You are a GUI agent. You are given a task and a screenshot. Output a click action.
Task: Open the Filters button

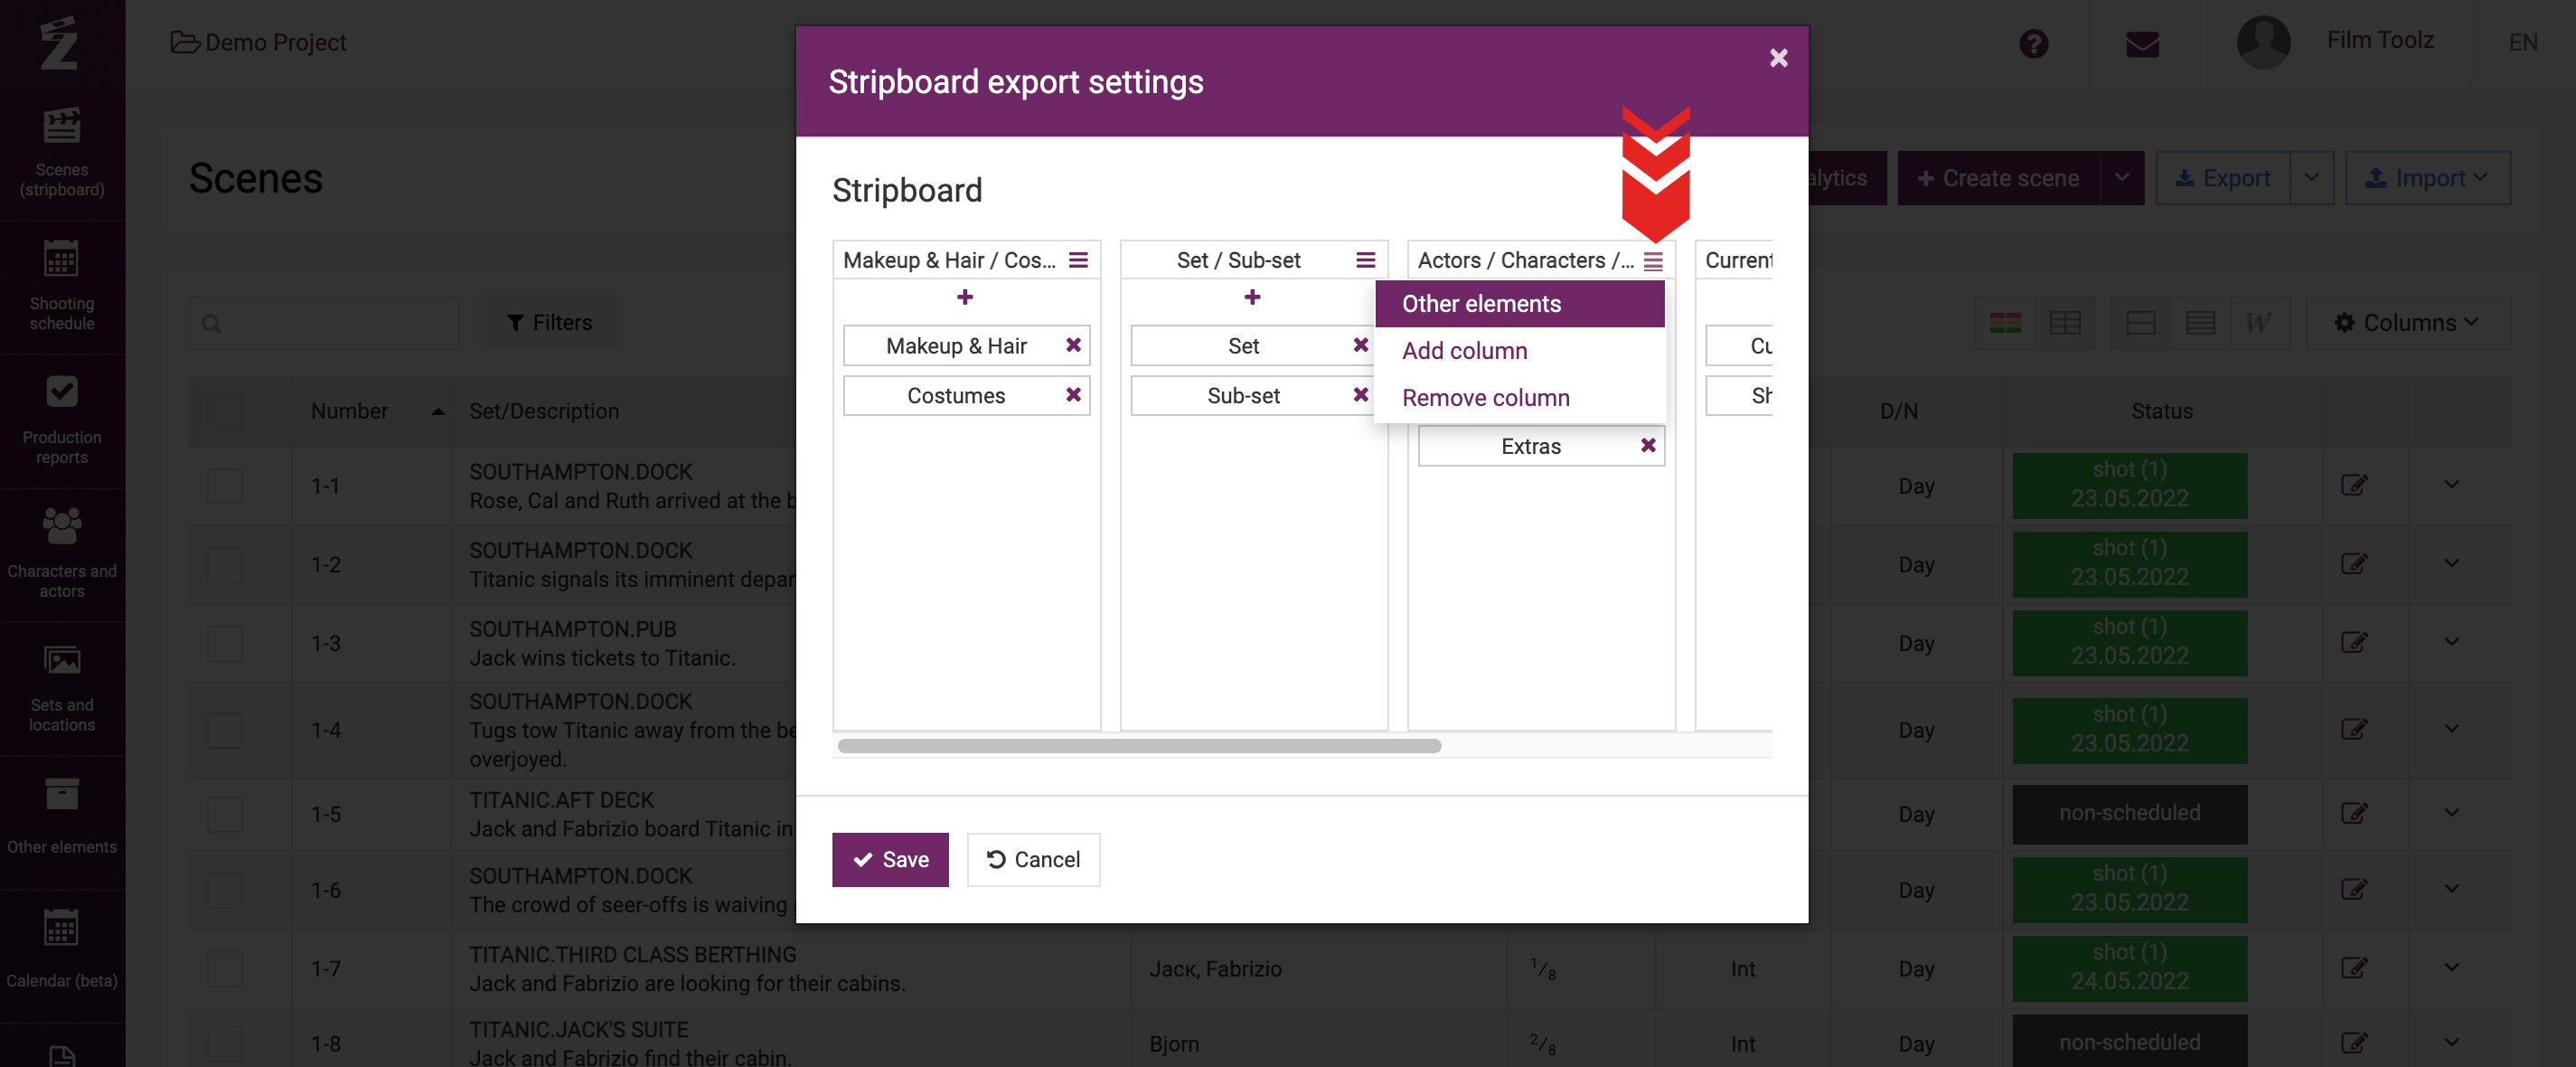coord(549,323)
